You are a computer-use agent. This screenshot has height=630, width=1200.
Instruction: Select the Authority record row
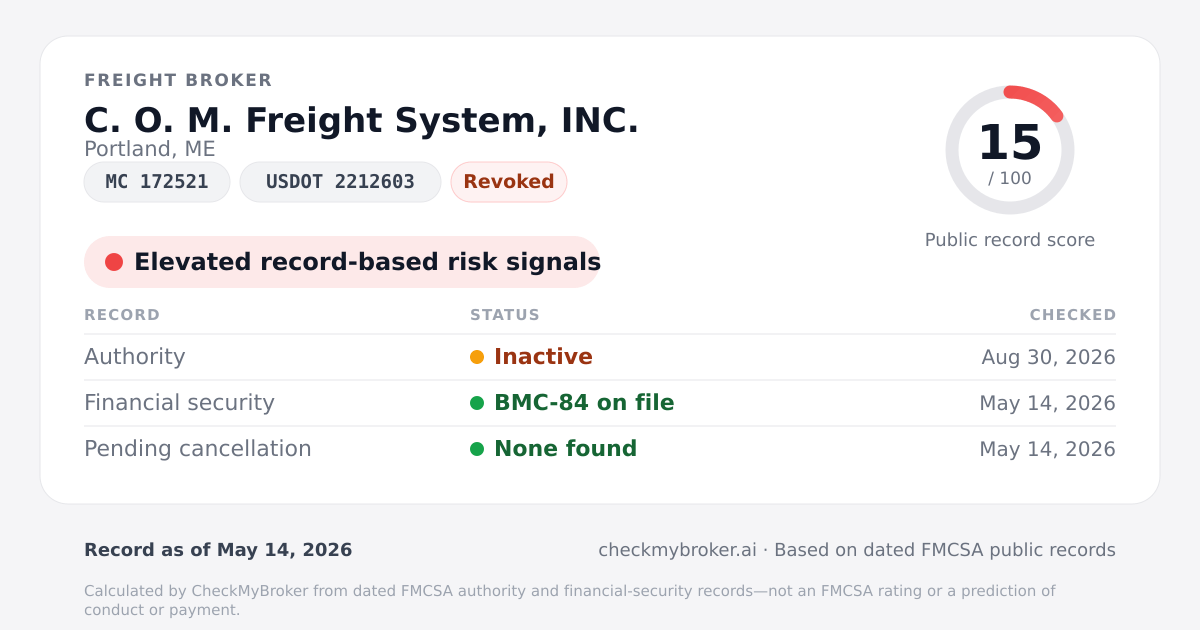pos(600,357)
